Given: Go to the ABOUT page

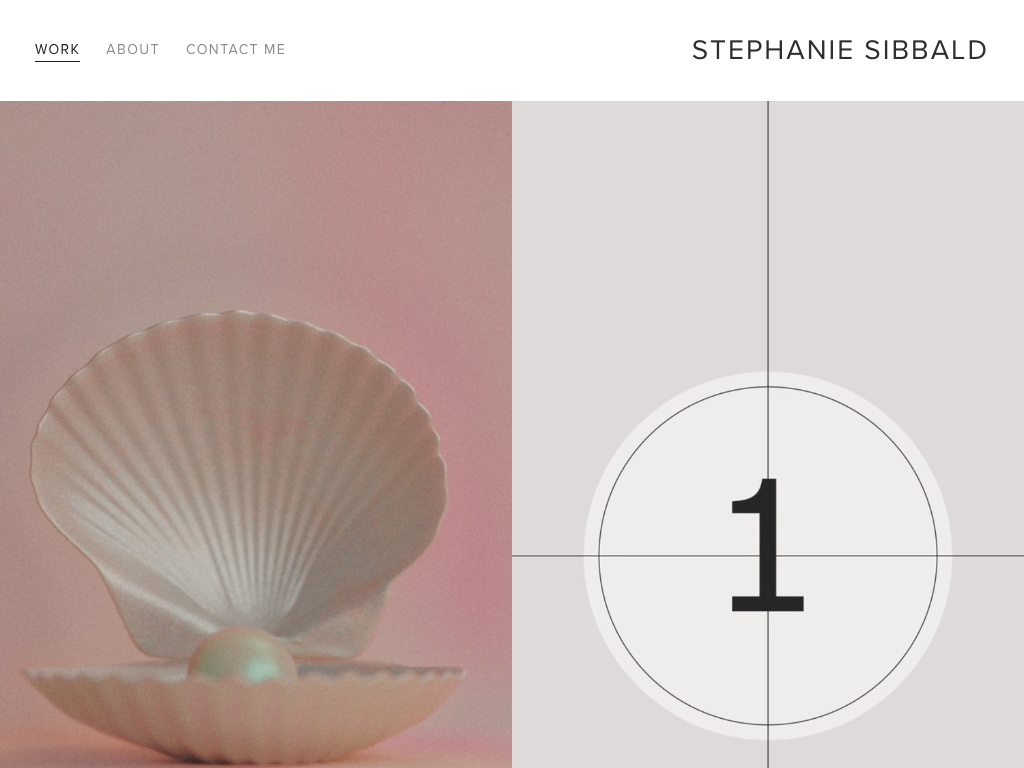Looking at the screenshot, I should coord(133,50).
